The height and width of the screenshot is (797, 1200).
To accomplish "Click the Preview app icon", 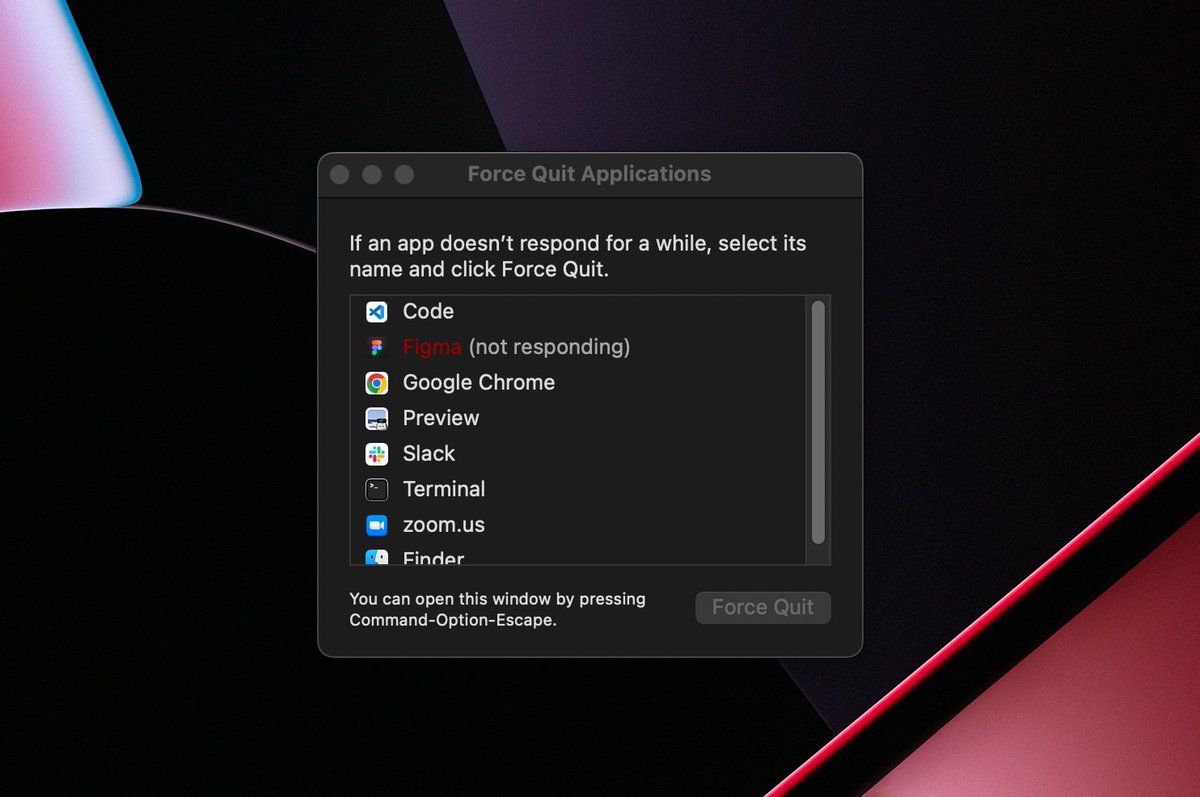I will point(376,418).
